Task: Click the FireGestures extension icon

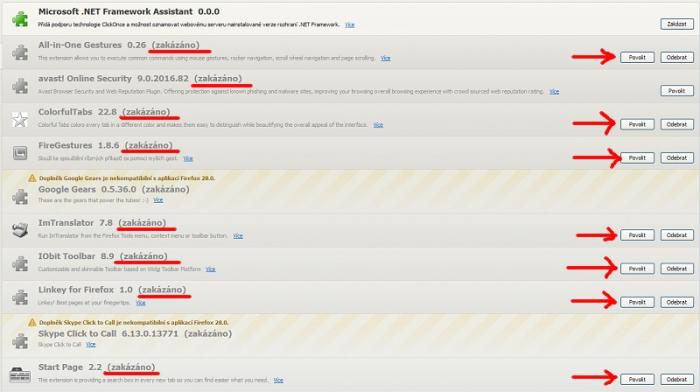Action: click(20, 153)
